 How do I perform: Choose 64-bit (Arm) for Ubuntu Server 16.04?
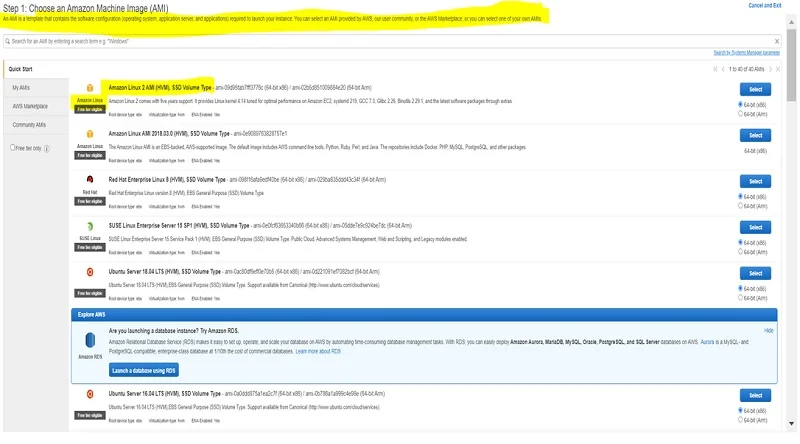coord(740,420)
